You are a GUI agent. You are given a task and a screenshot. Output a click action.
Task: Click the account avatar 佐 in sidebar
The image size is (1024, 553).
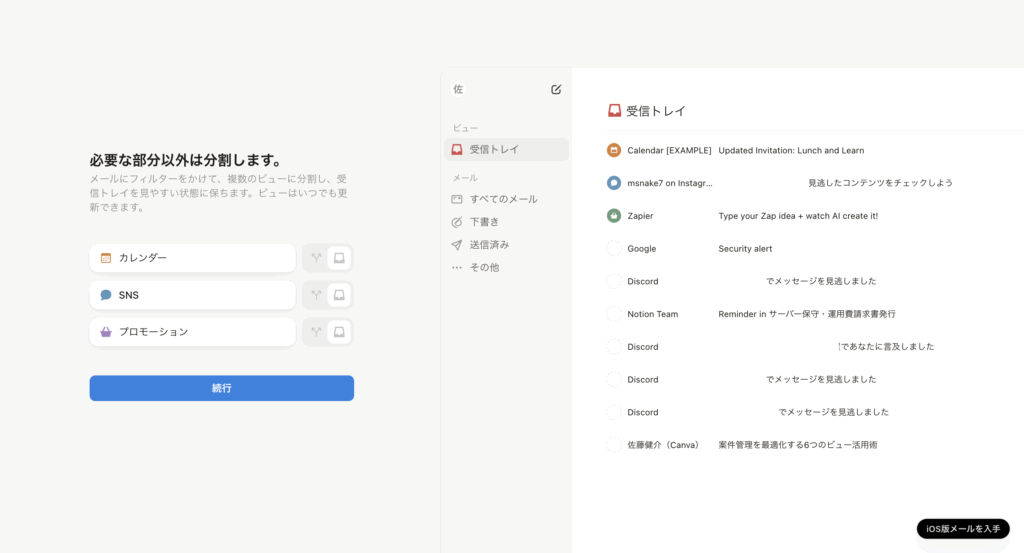coord(458,89)
